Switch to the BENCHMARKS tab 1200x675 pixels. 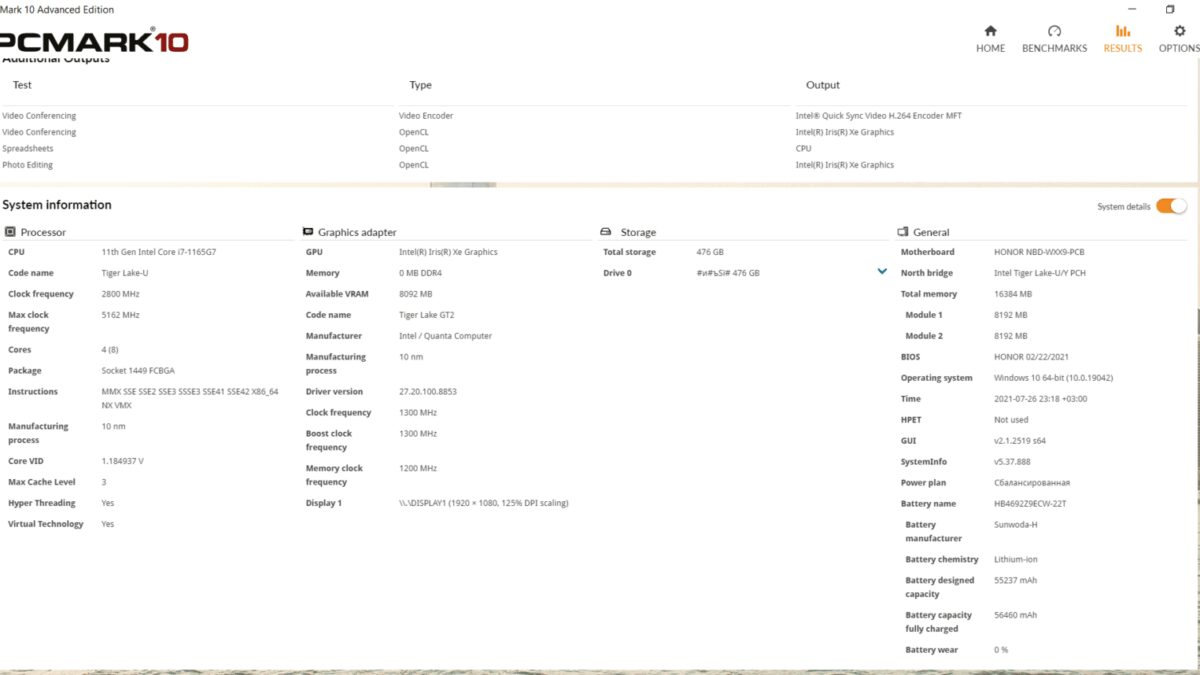[x=1054, y=48]
